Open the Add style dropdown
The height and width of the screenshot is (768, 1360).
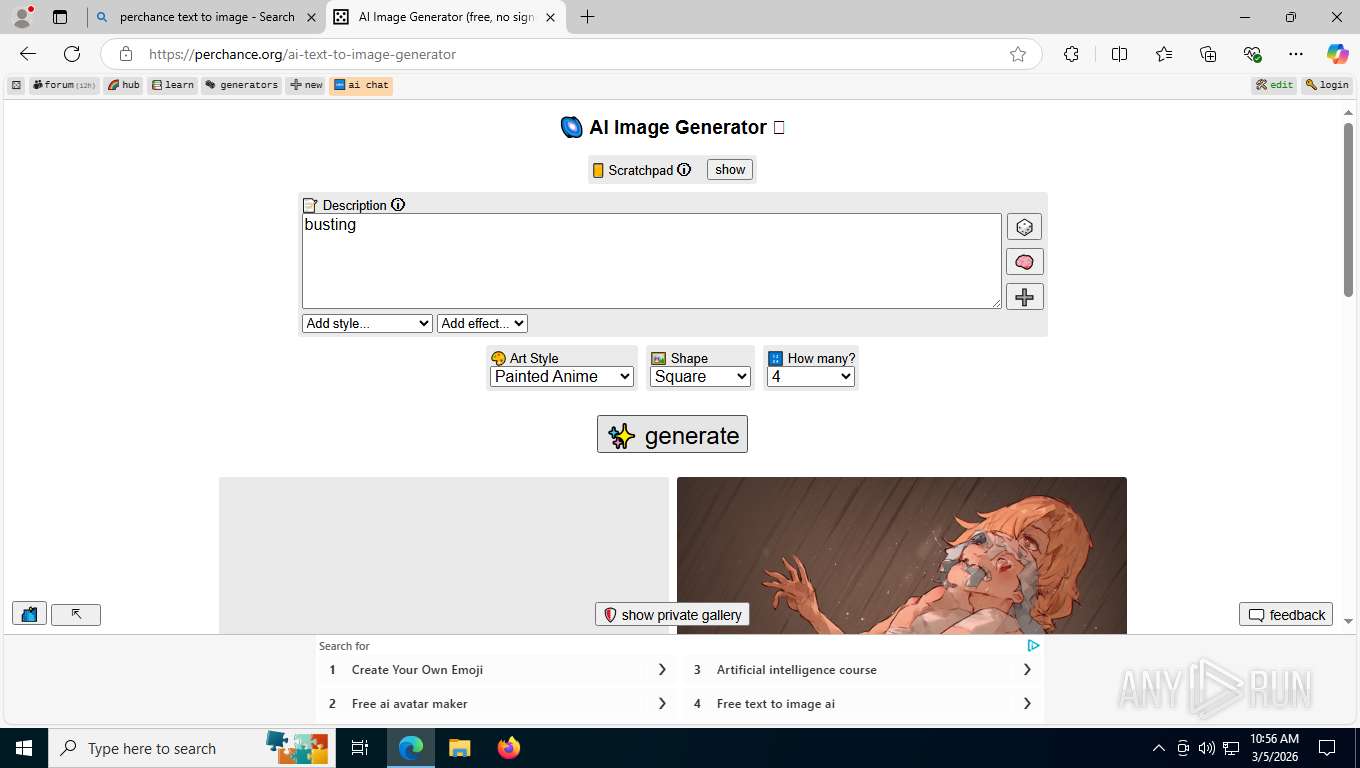tap(367, 323)
